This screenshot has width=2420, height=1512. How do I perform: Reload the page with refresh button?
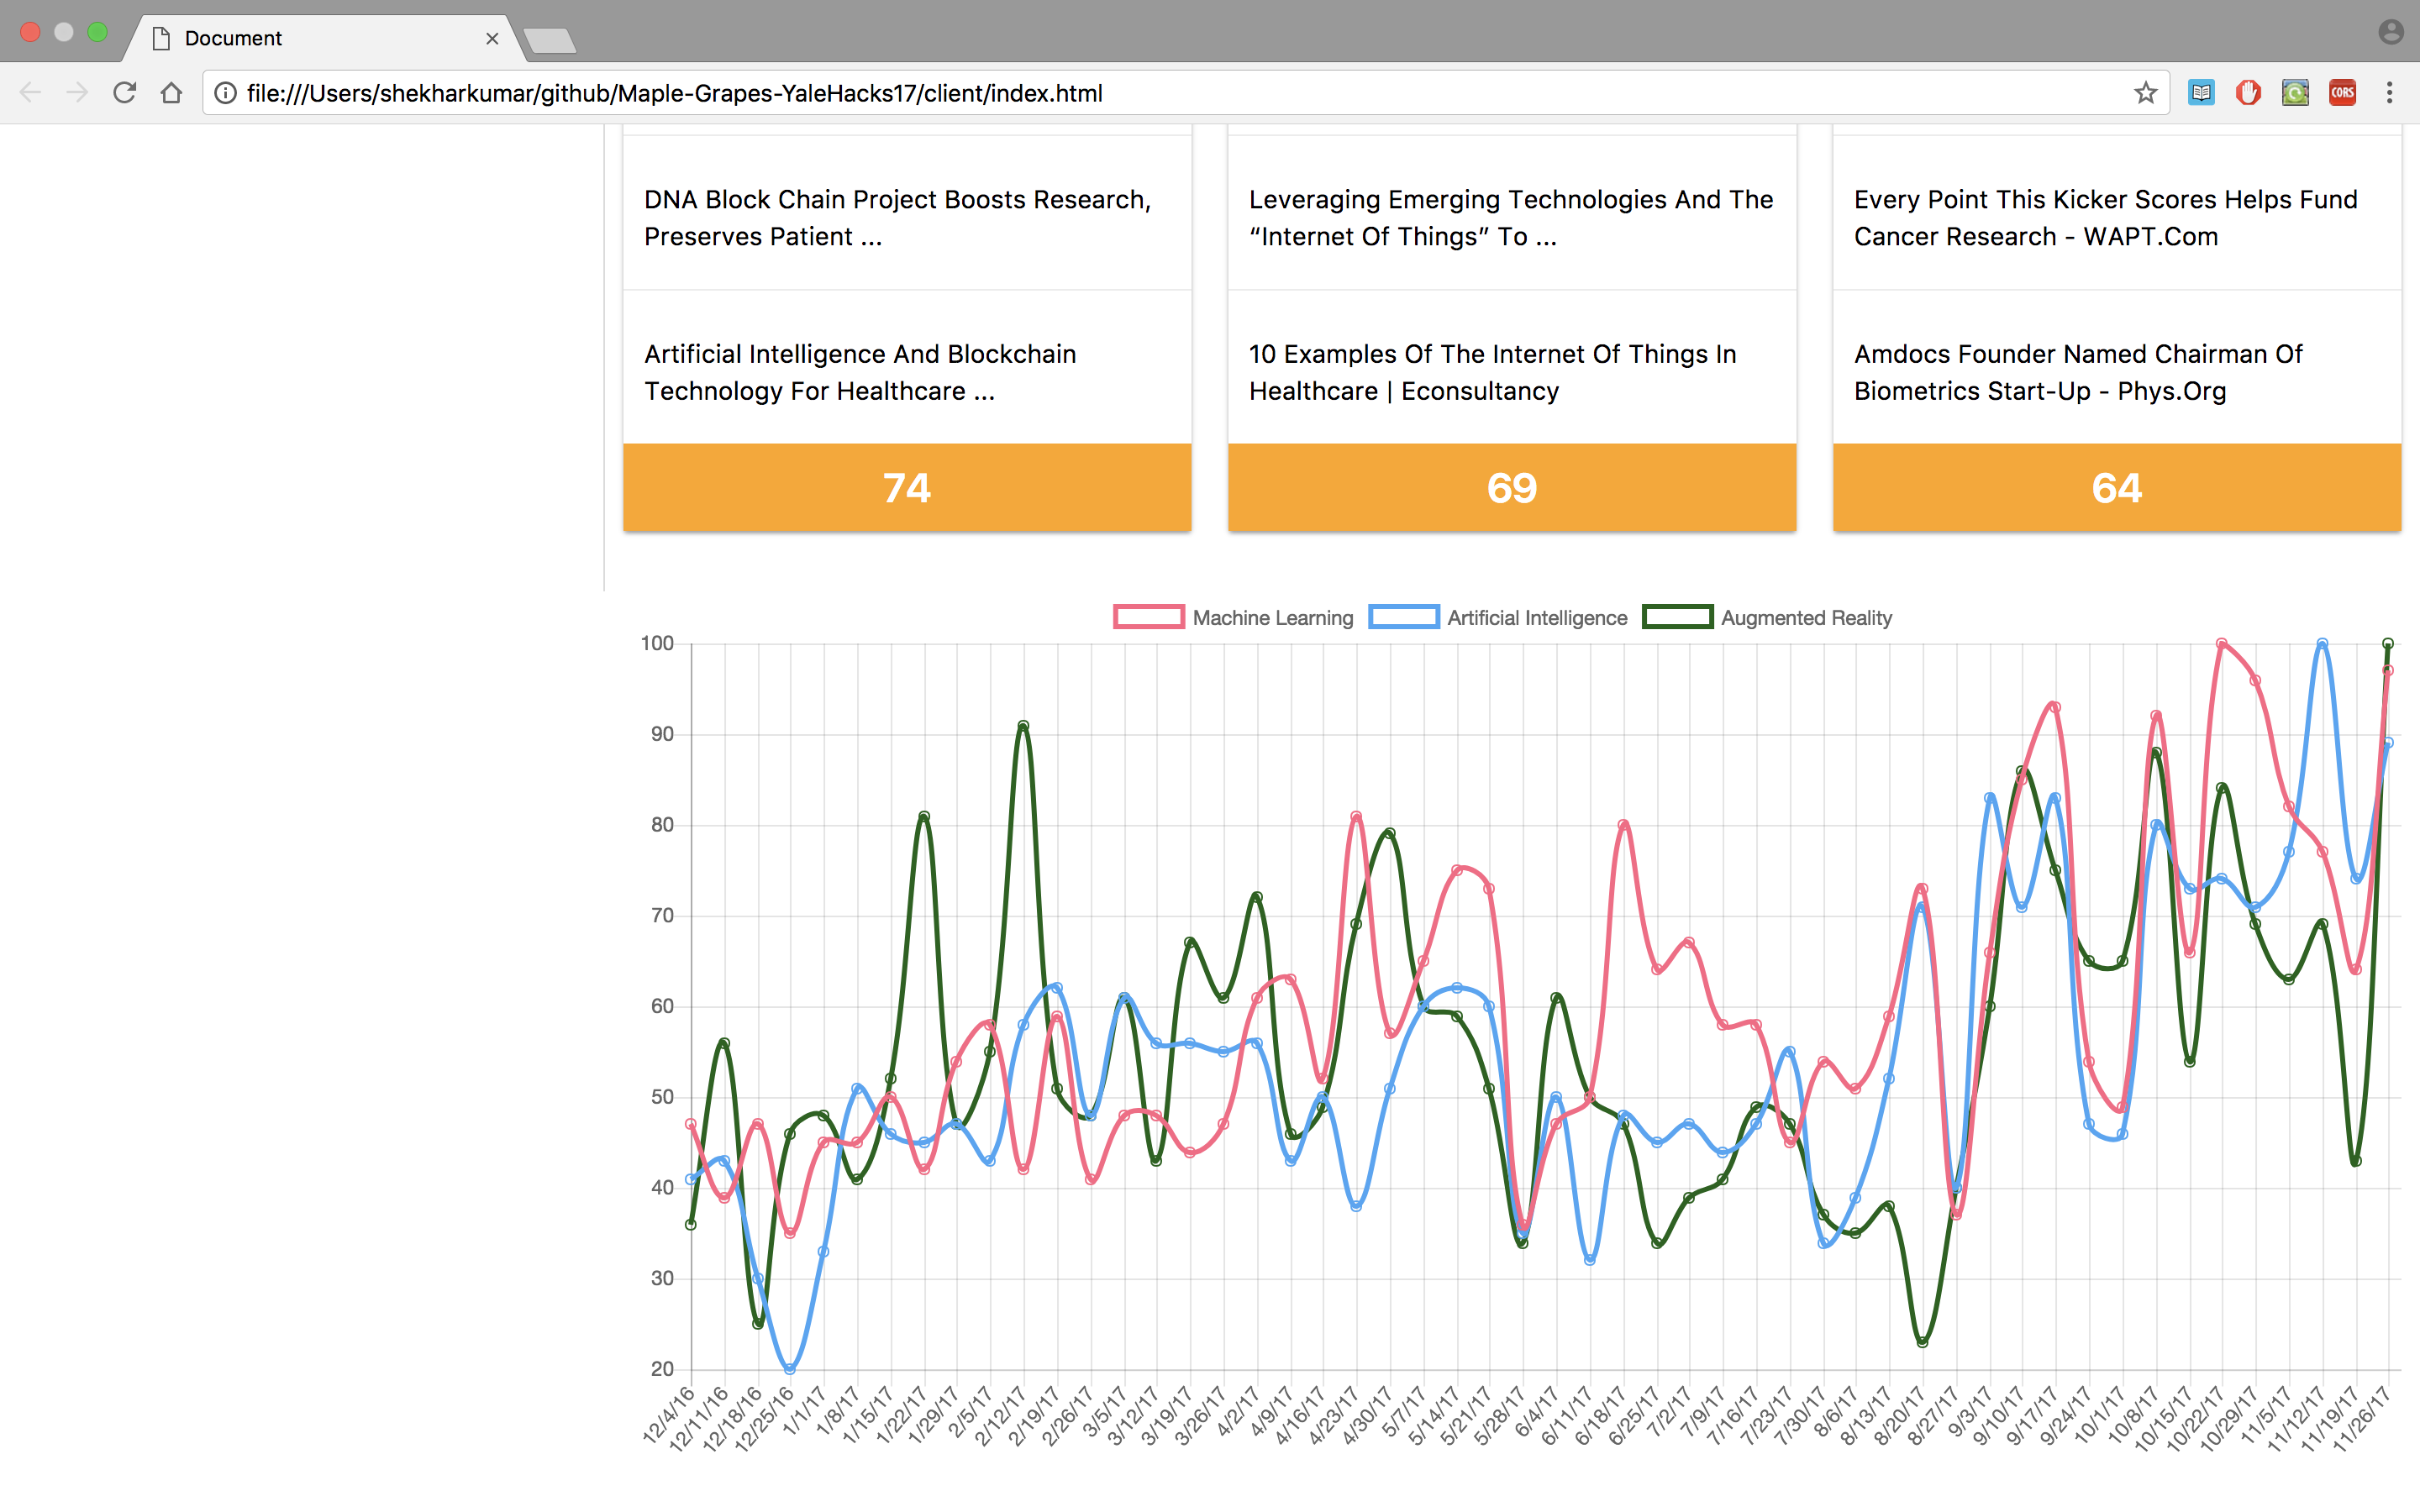pyautogui.click(x=124, y=93)
